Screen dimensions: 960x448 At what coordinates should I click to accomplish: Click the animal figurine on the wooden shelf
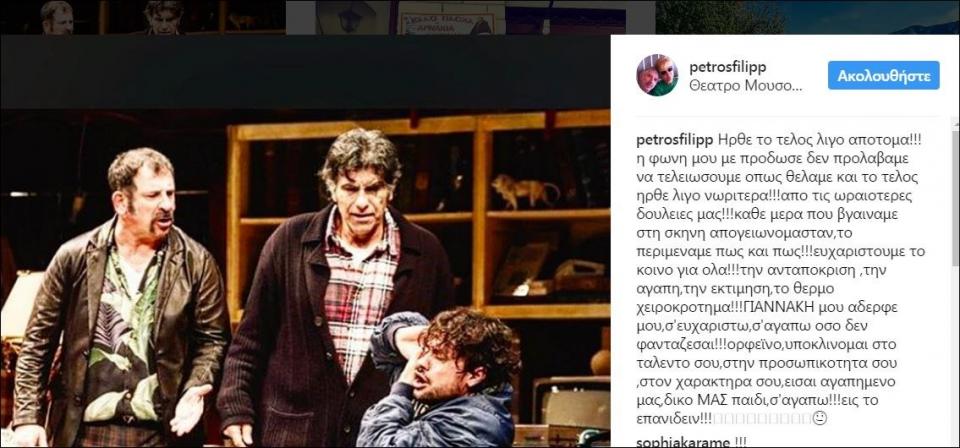(x=525, y=191)
